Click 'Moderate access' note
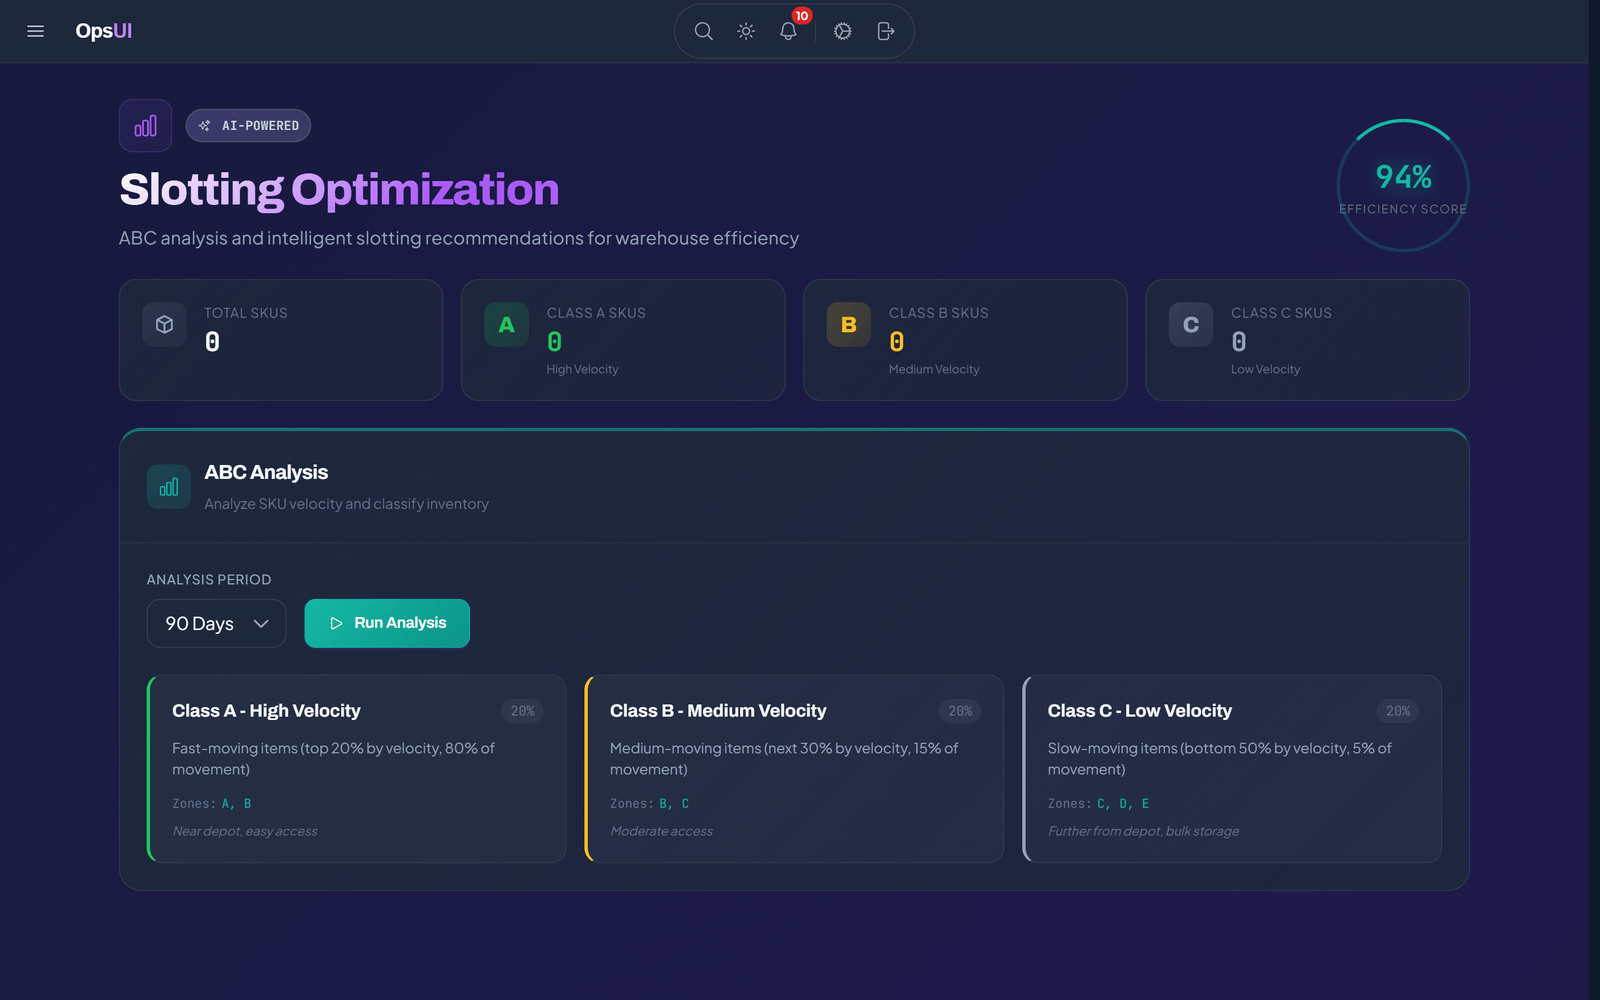 [661, 831]
